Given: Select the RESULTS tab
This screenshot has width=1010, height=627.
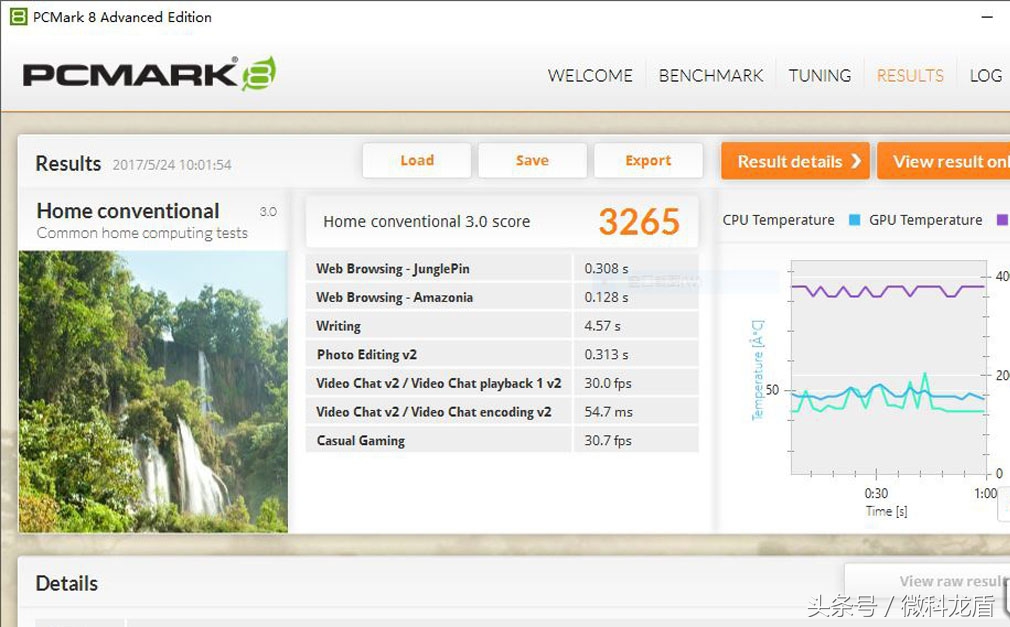Looking at the screenshot, I should (x=910, y=75).
